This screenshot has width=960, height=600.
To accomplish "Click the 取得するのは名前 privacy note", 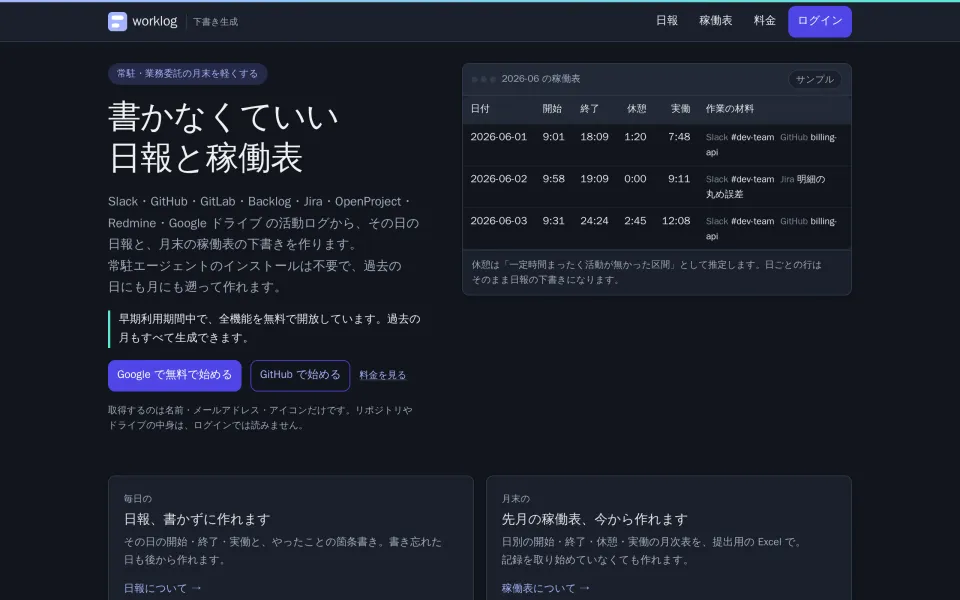I will [x=260, y=418].
